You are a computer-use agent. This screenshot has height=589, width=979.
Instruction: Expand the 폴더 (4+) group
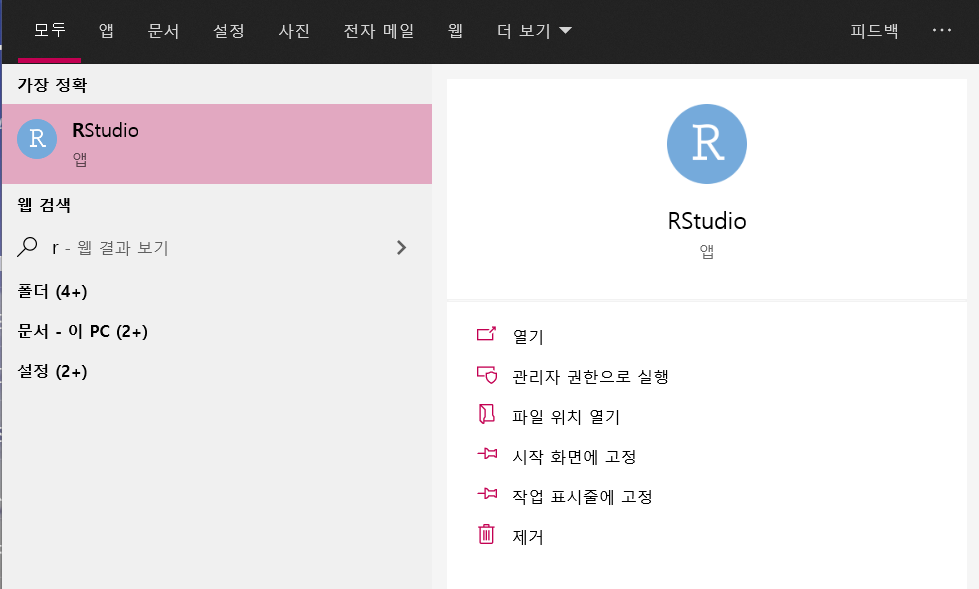pos(52,292)
